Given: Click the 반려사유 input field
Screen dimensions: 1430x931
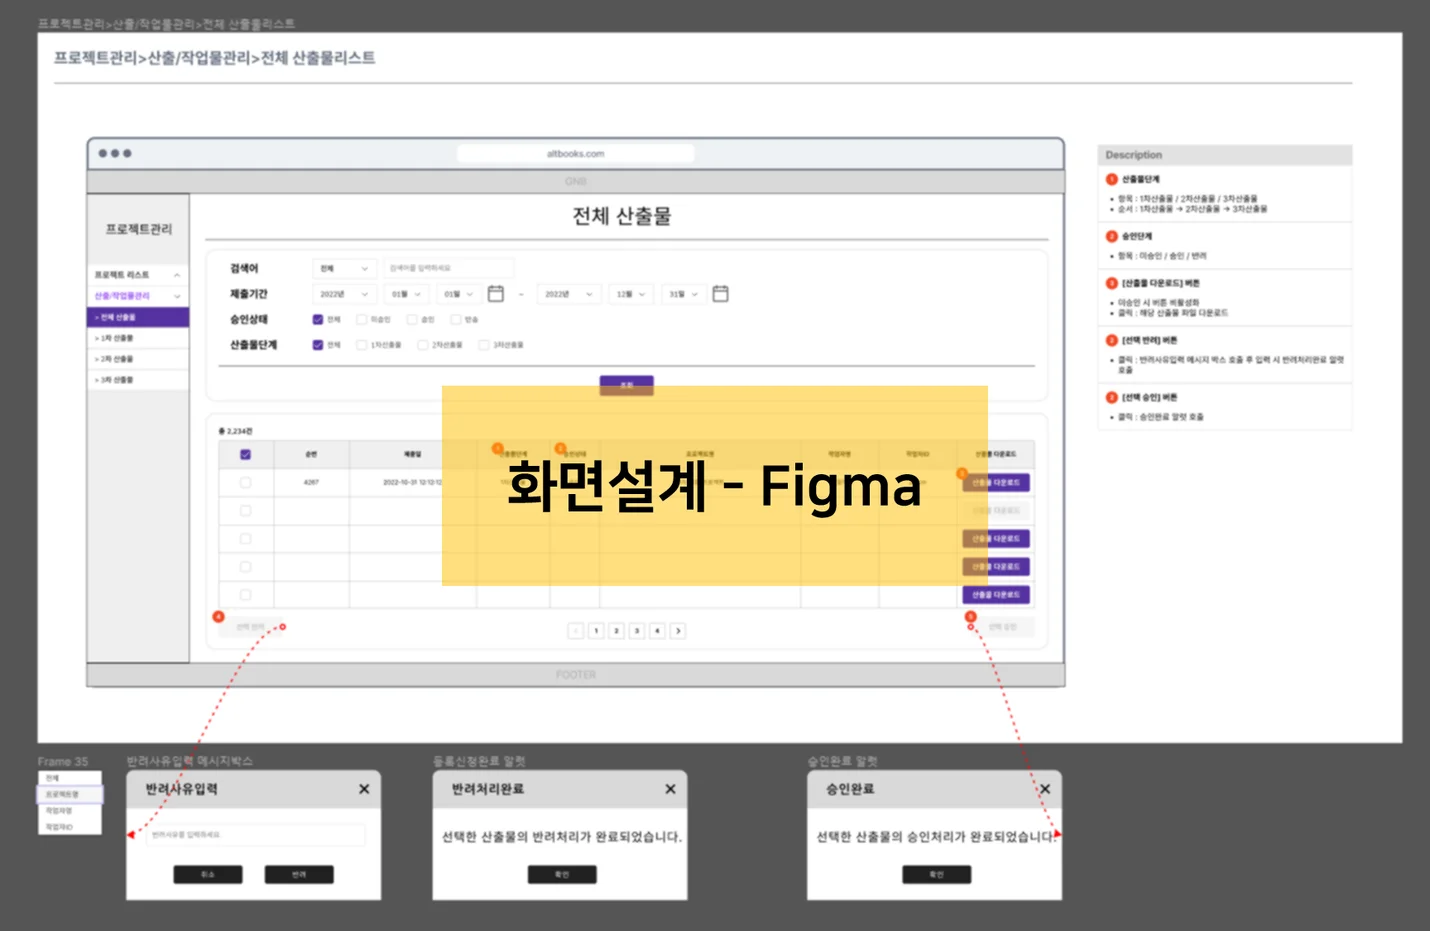Looking at the screenshot, I should [255, 835].
